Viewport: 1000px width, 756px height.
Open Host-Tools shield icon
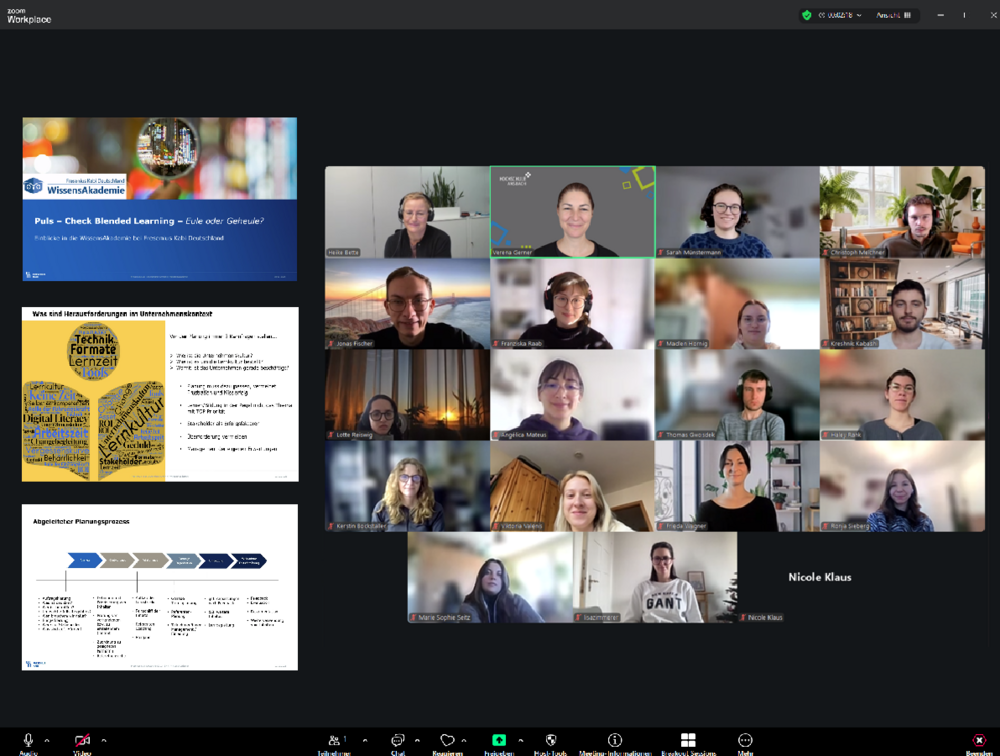(550, 741)
